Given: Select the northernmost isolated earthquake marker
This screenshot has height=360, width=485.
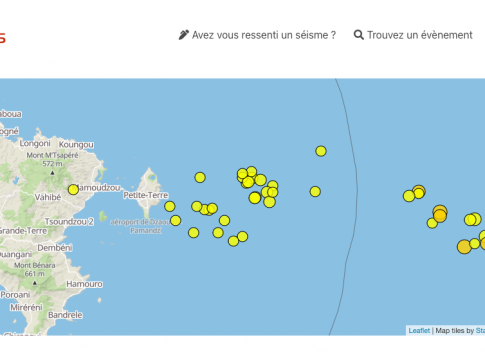Looking at the screenshot, I should click(x=321, y=151).
